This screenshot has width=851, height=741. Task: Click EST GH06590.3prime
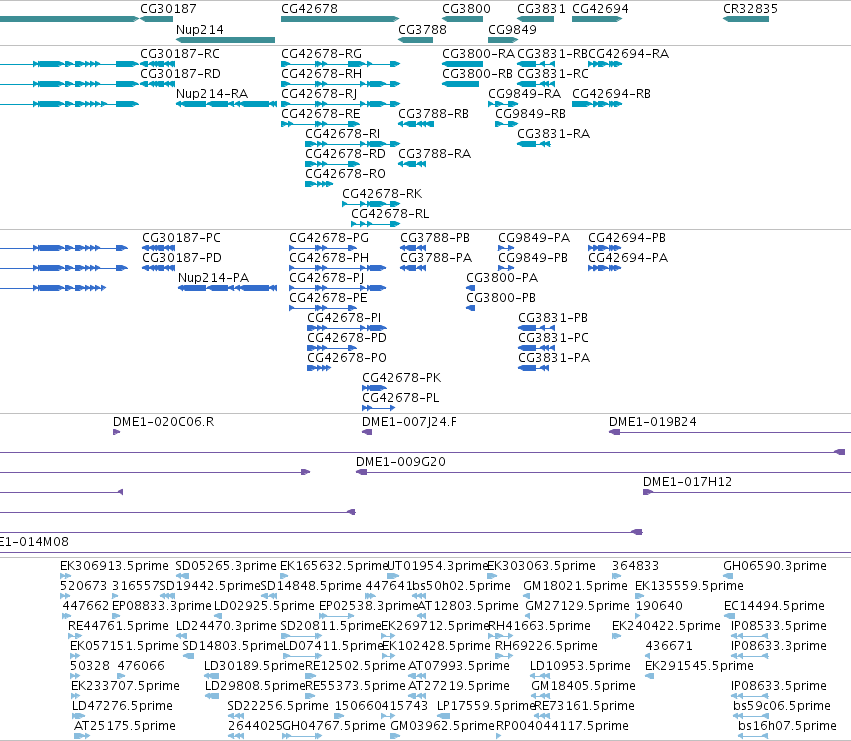click(x=774, y=566)
